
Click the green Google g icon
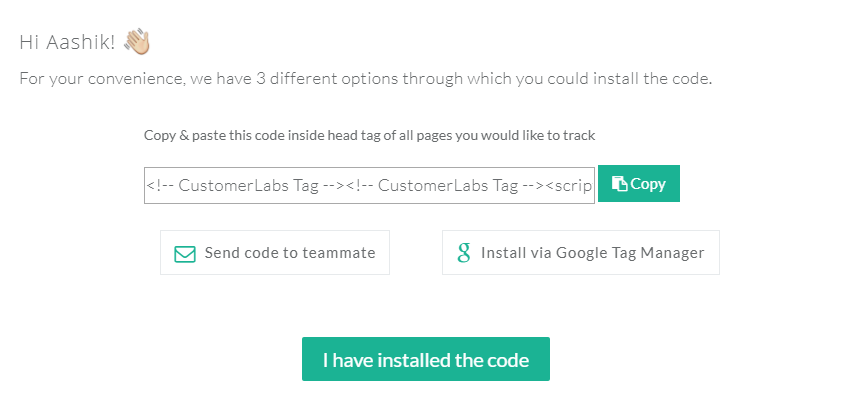tap(463, 252)
